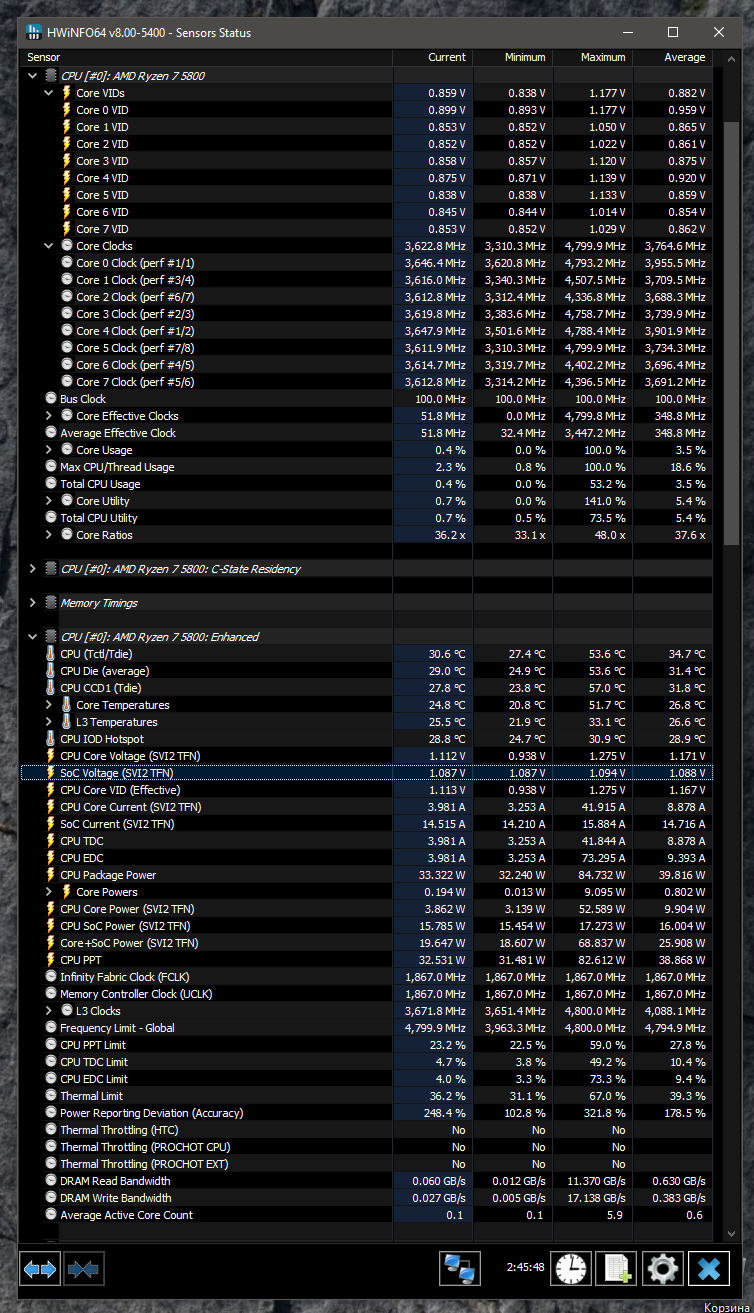Image resolution: width=754 pixels, height=1313 pixels.
Task: Select the CPU EDC Limit row
Action: pos(367,1079)
